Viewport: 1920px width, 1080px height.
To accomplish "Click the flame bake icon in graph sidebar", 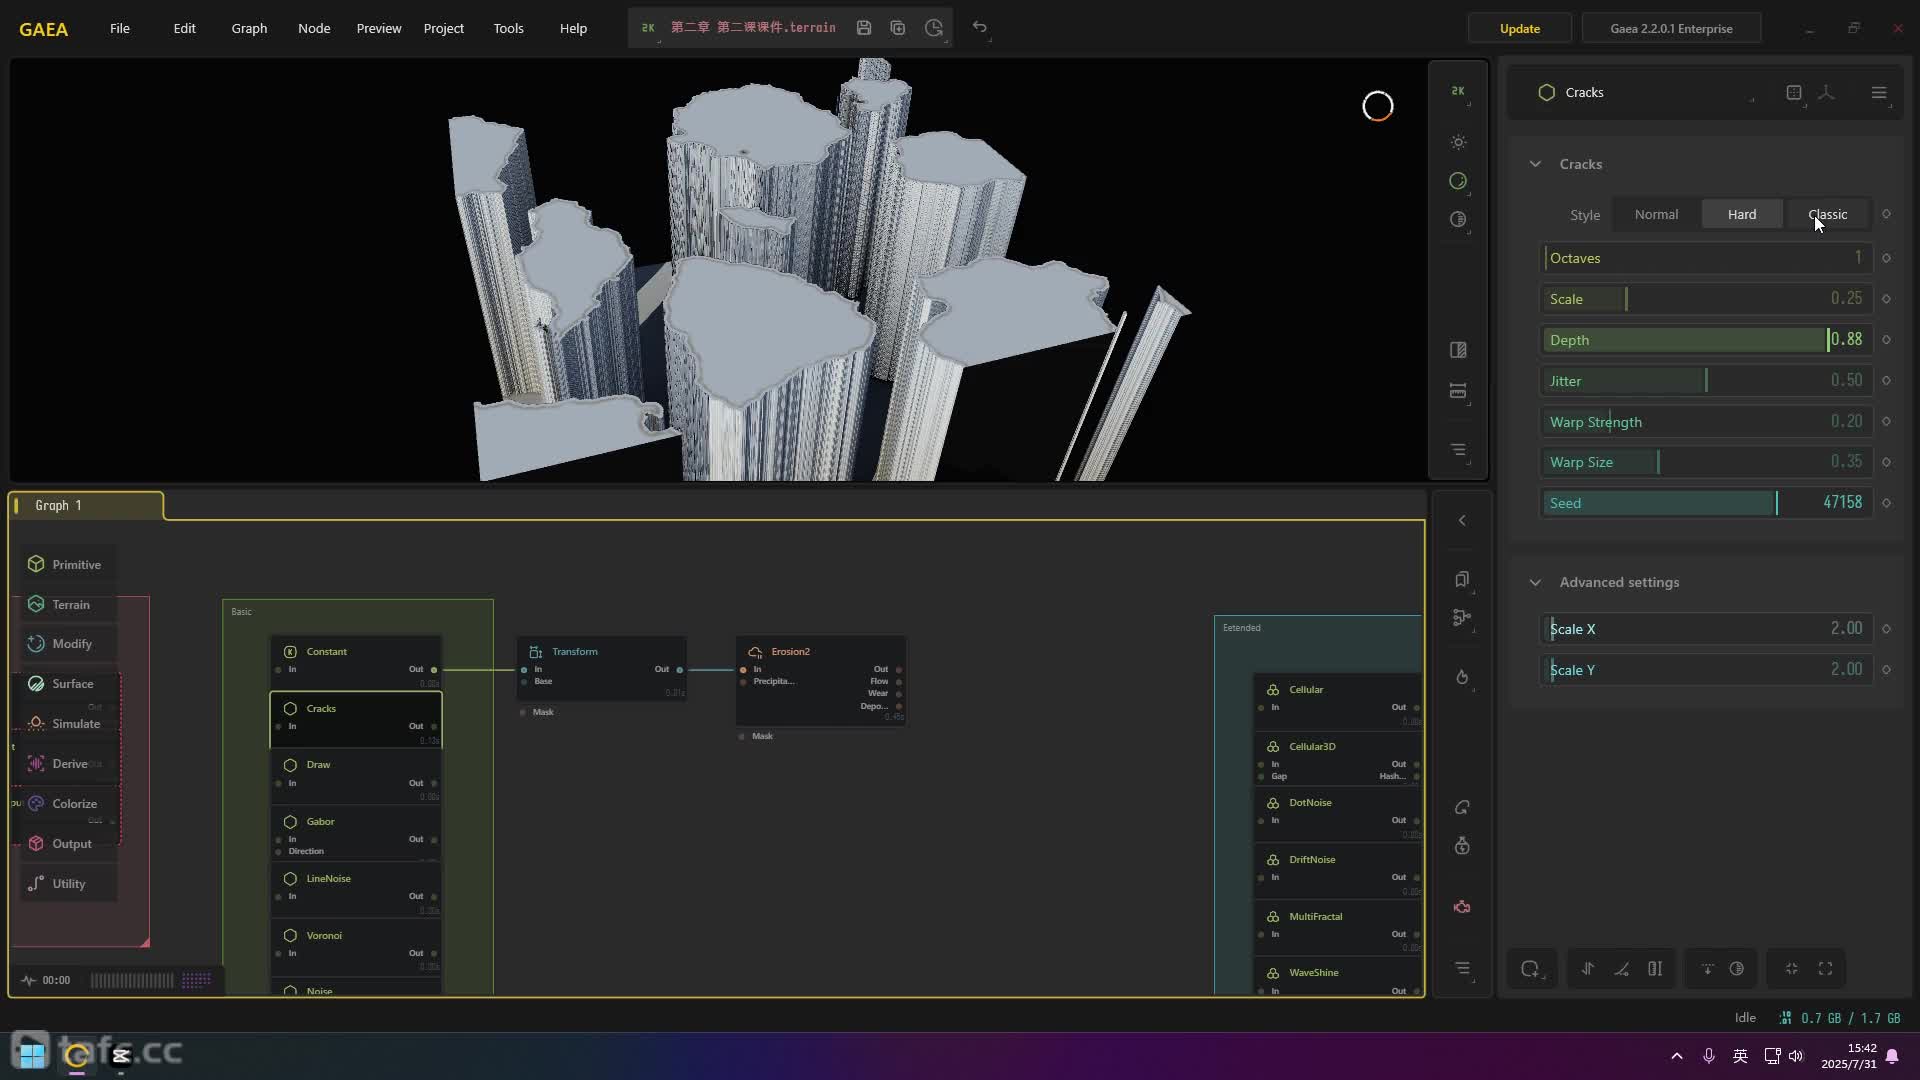I will click(x=1462, y=677).
